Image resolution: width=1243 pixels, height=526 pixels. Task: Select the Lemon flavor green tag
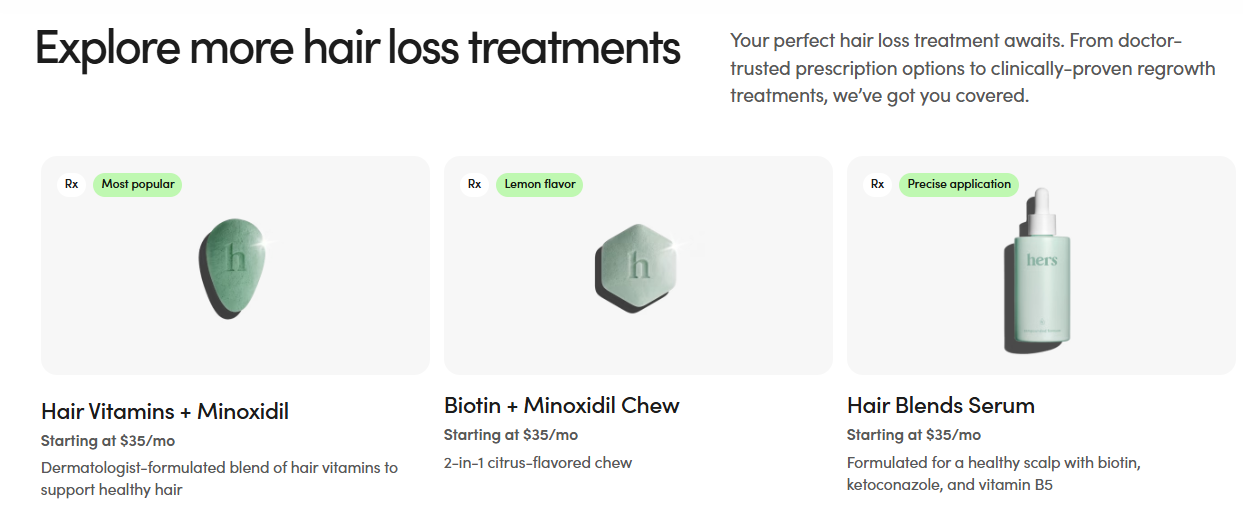(540, 184)
